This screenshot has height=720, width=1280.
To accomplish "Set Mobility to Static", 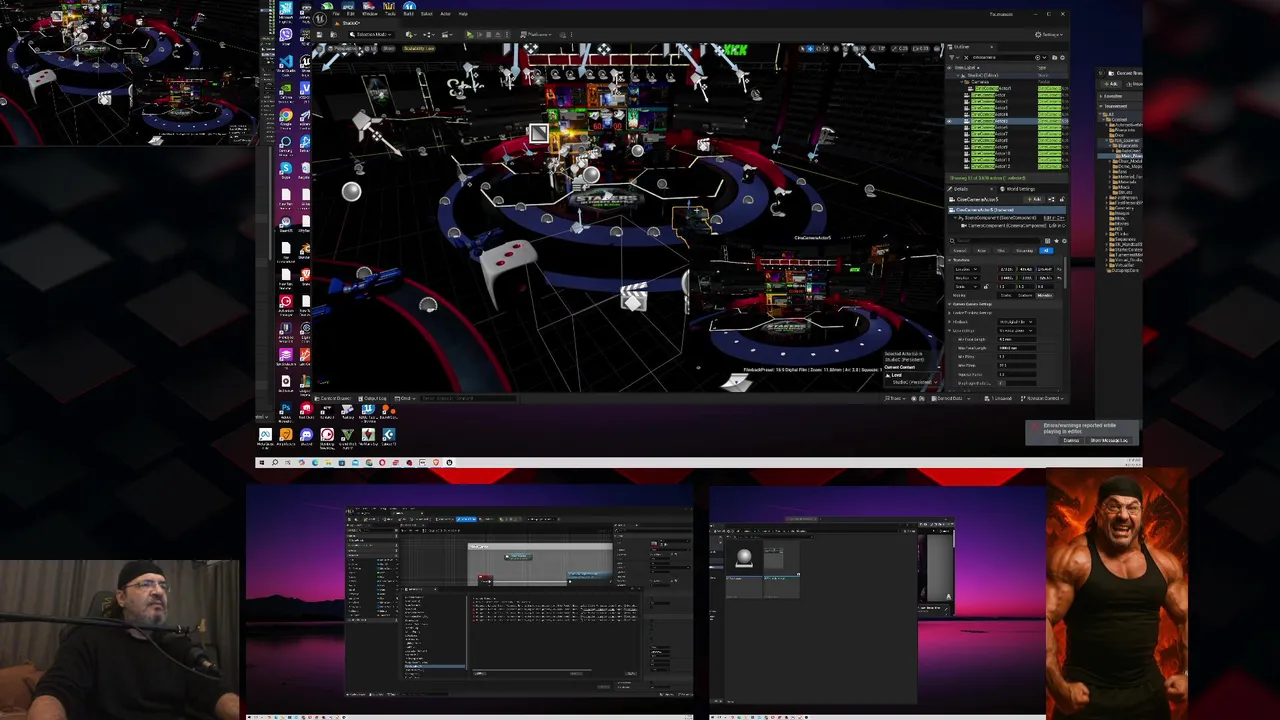I will tap(1006, 295).
